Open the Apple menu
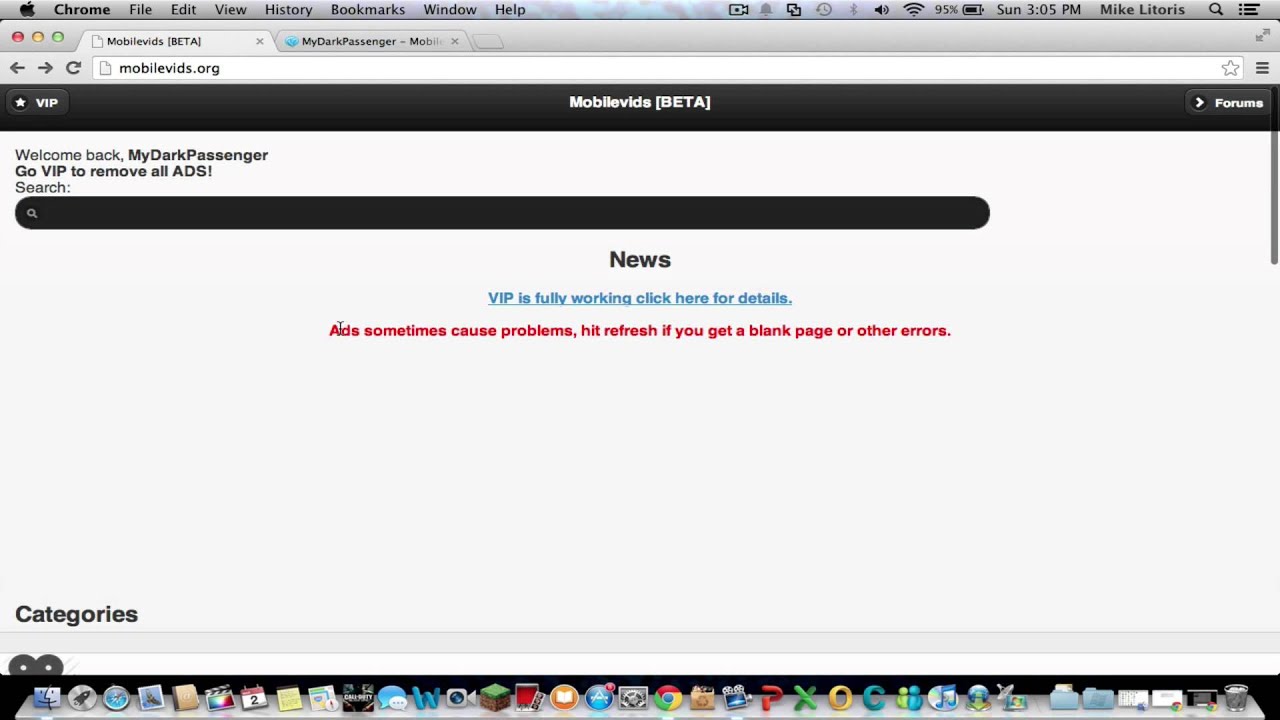 [27, 9]
